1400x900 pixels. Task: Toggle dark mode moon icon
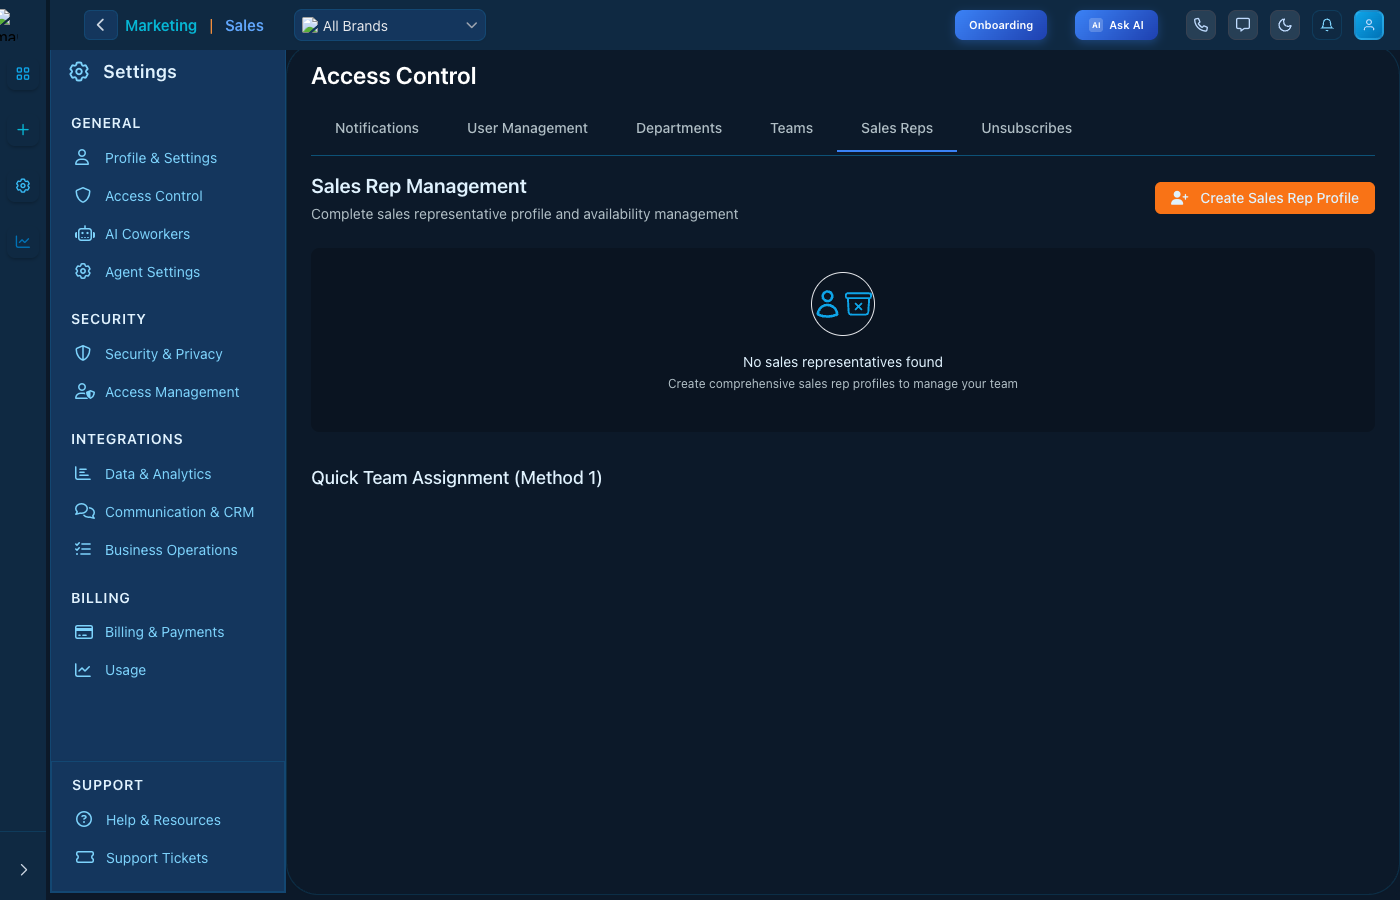[x=1285, y=25]
